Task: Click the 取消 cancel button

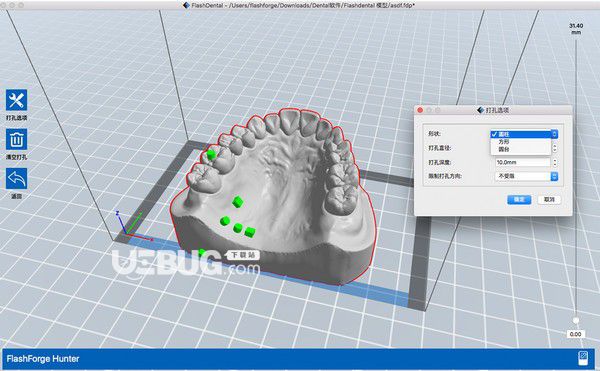Action: pos(549,199)
